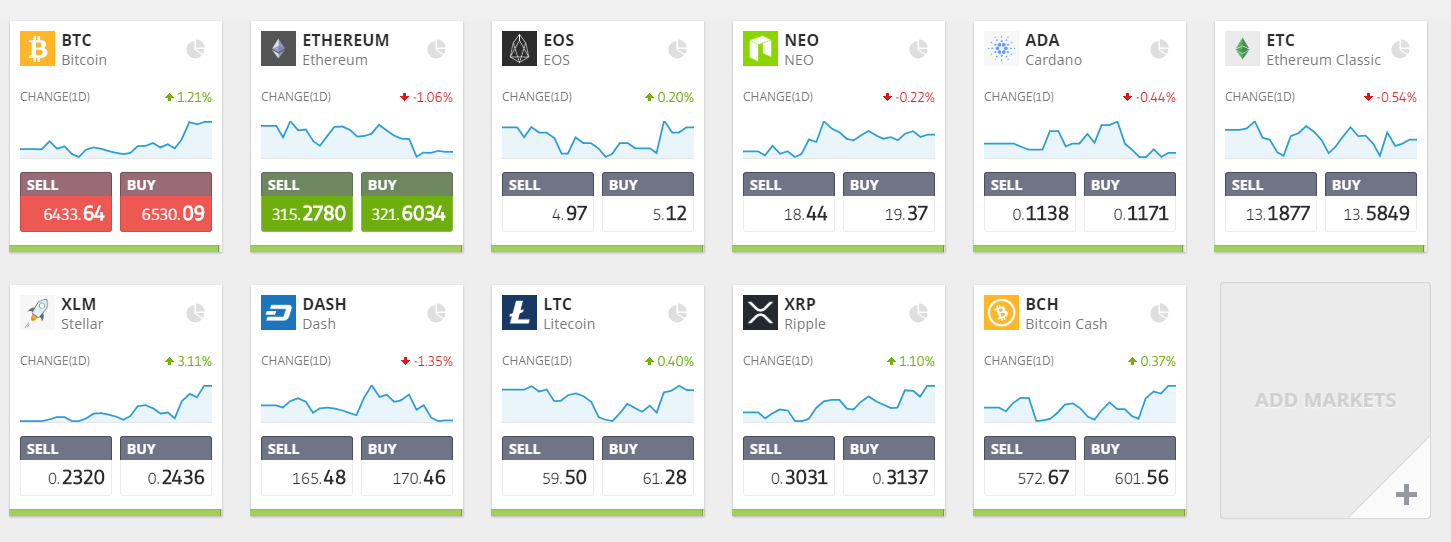Click the pie chart icon on EOS card

click(677, 49)
